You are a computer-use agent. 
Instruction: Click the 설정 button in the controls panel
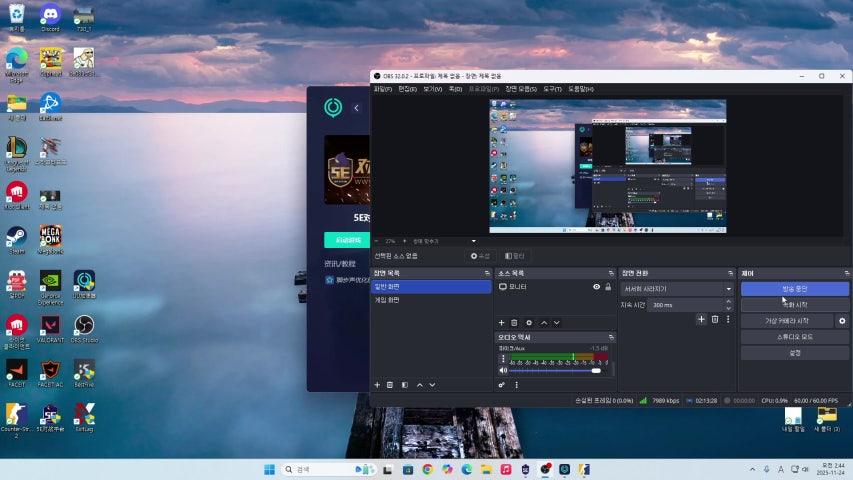coord(794,353)
